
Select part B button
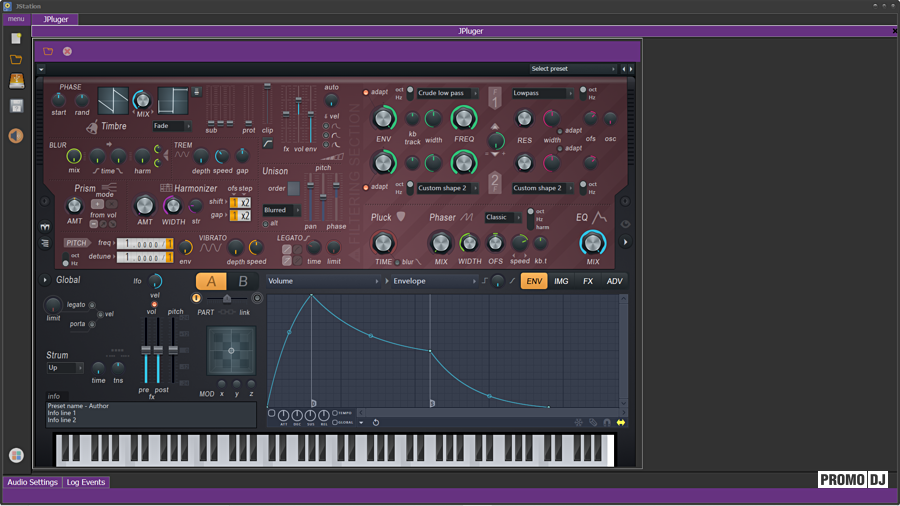point(243,281)
